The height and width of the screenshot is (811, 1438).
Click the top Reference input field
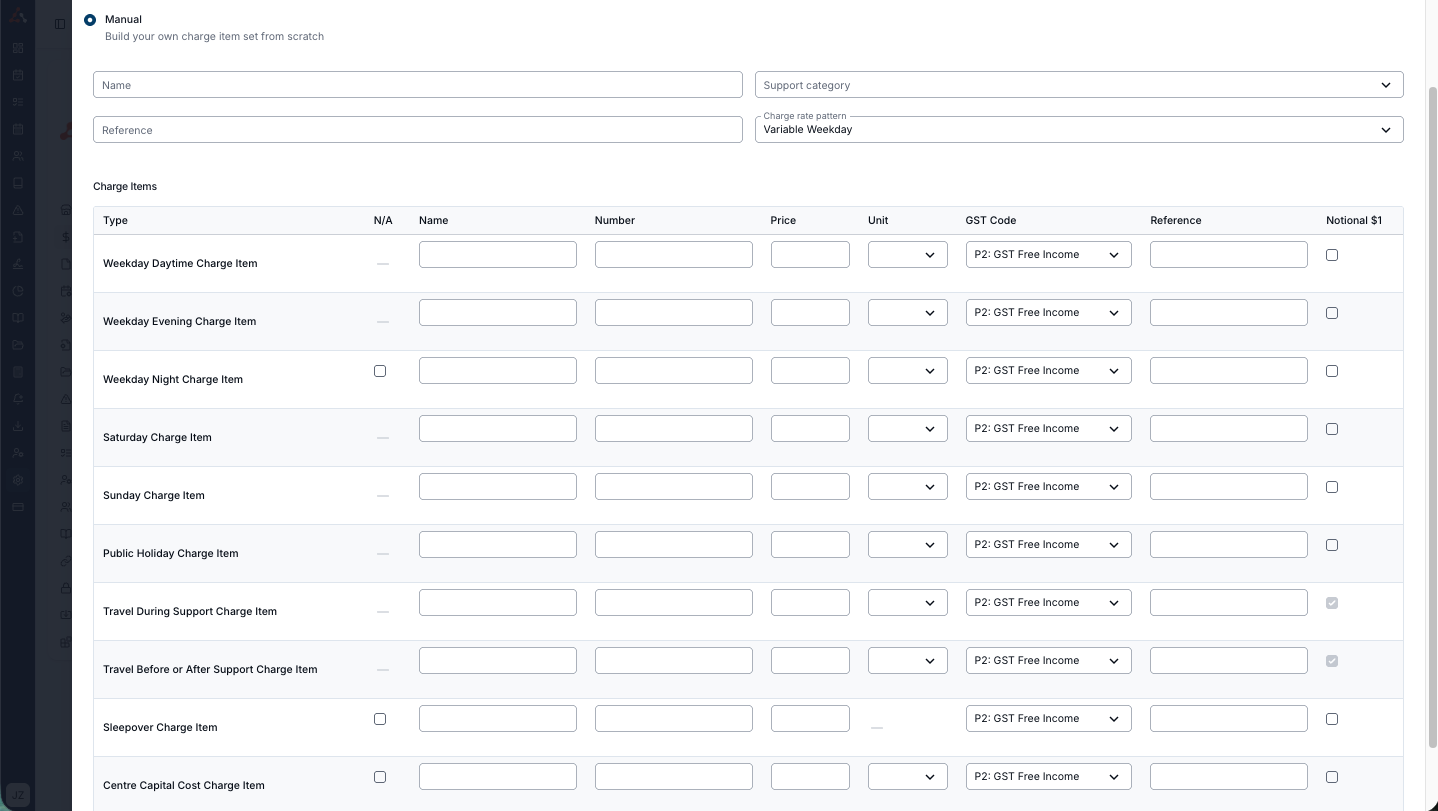pyautogui.click(x=417, y=130)
